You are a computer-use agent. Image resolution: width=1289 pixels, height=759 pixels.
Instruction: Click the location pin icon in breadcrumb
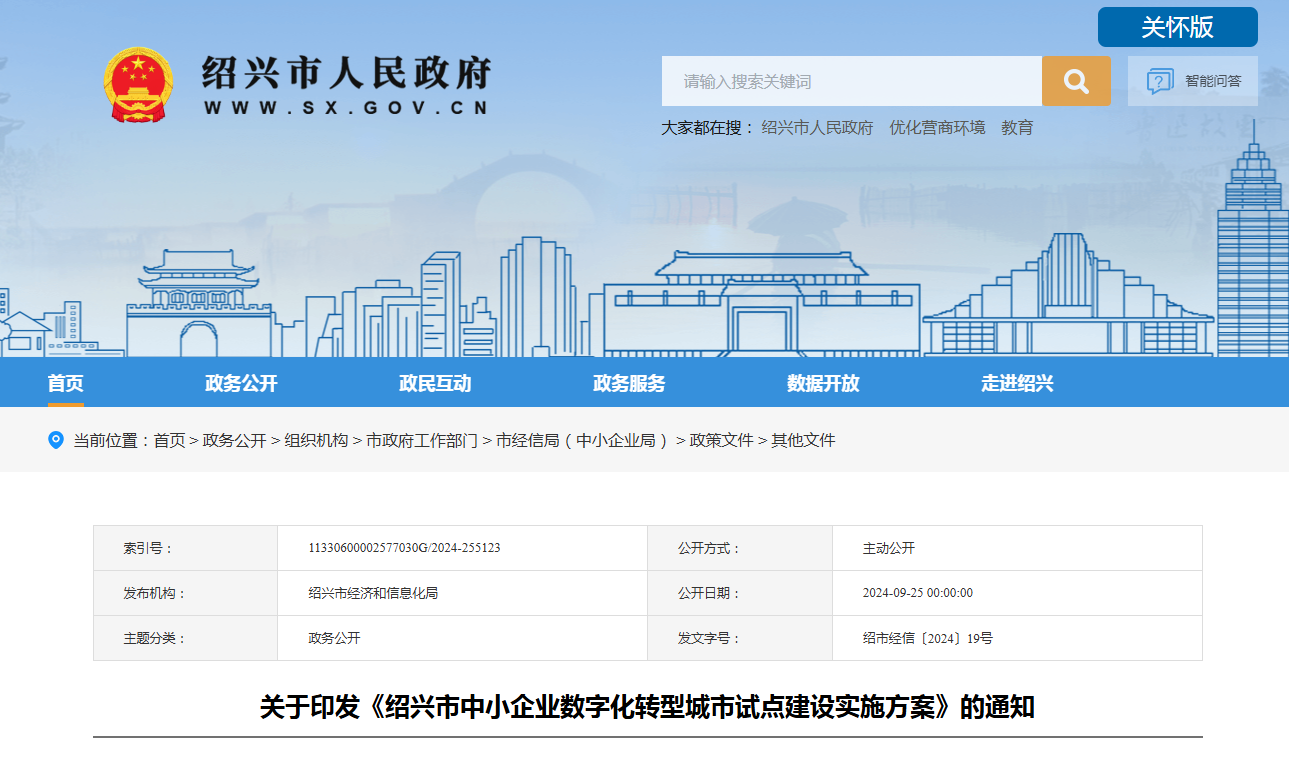click(56, 440)
